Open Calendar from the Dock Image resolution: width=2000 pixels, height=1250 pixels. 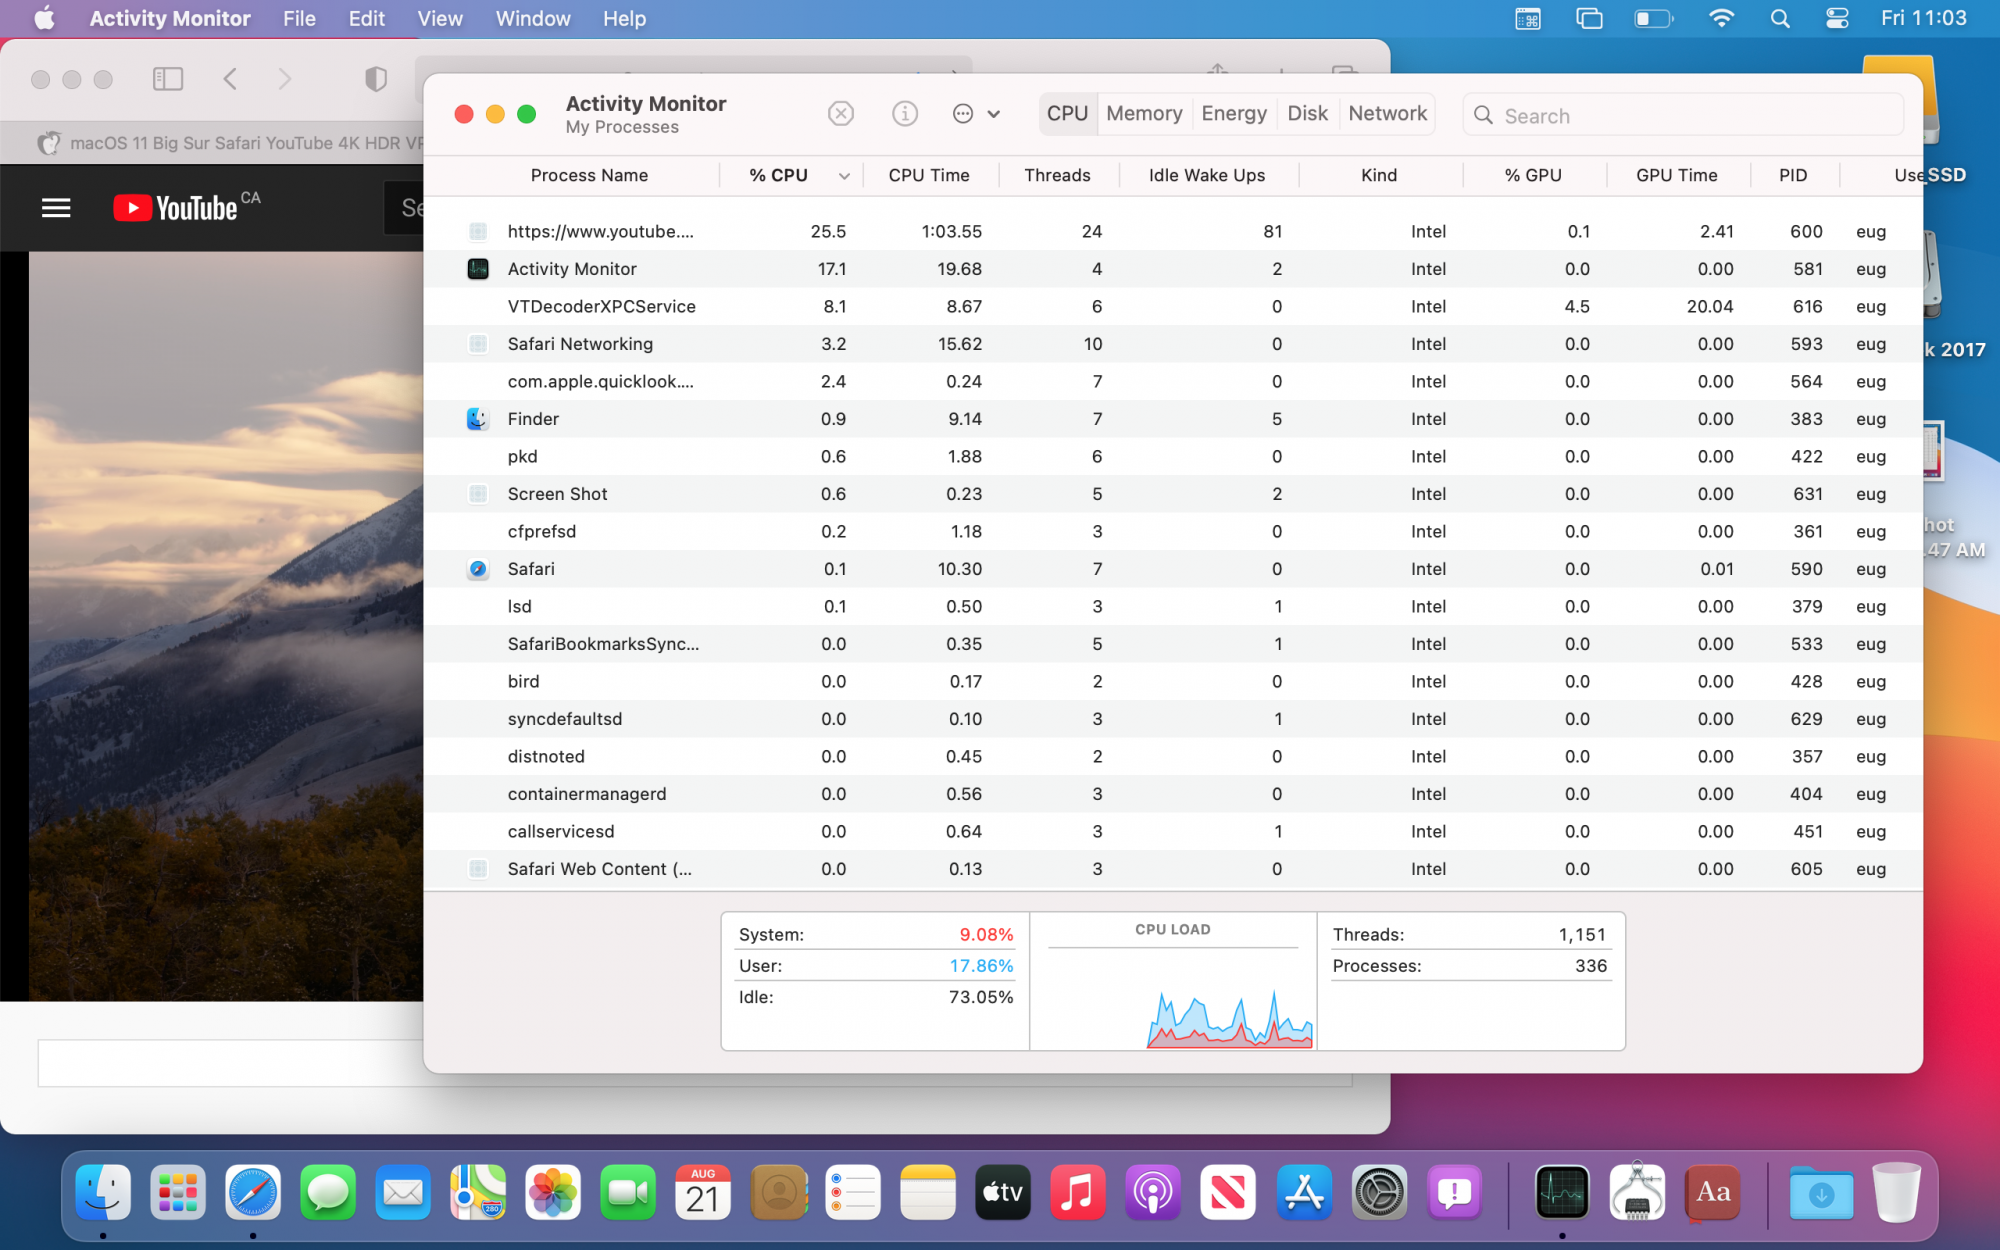pos(703,1192)
